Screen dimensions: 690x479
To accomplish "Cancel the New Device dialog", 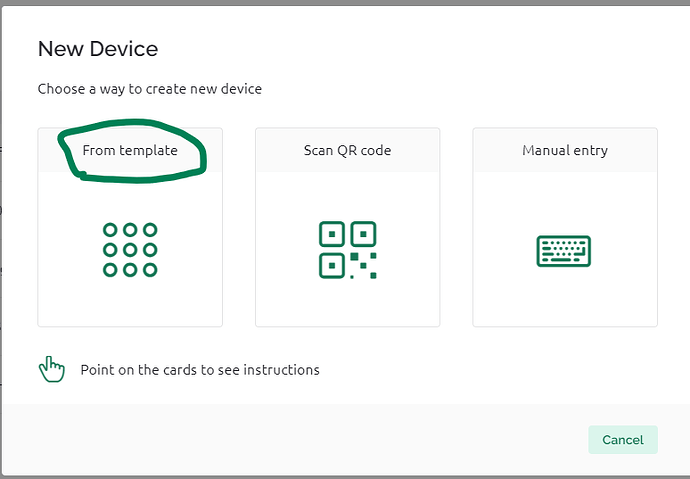I will click(x=623, y=439).
